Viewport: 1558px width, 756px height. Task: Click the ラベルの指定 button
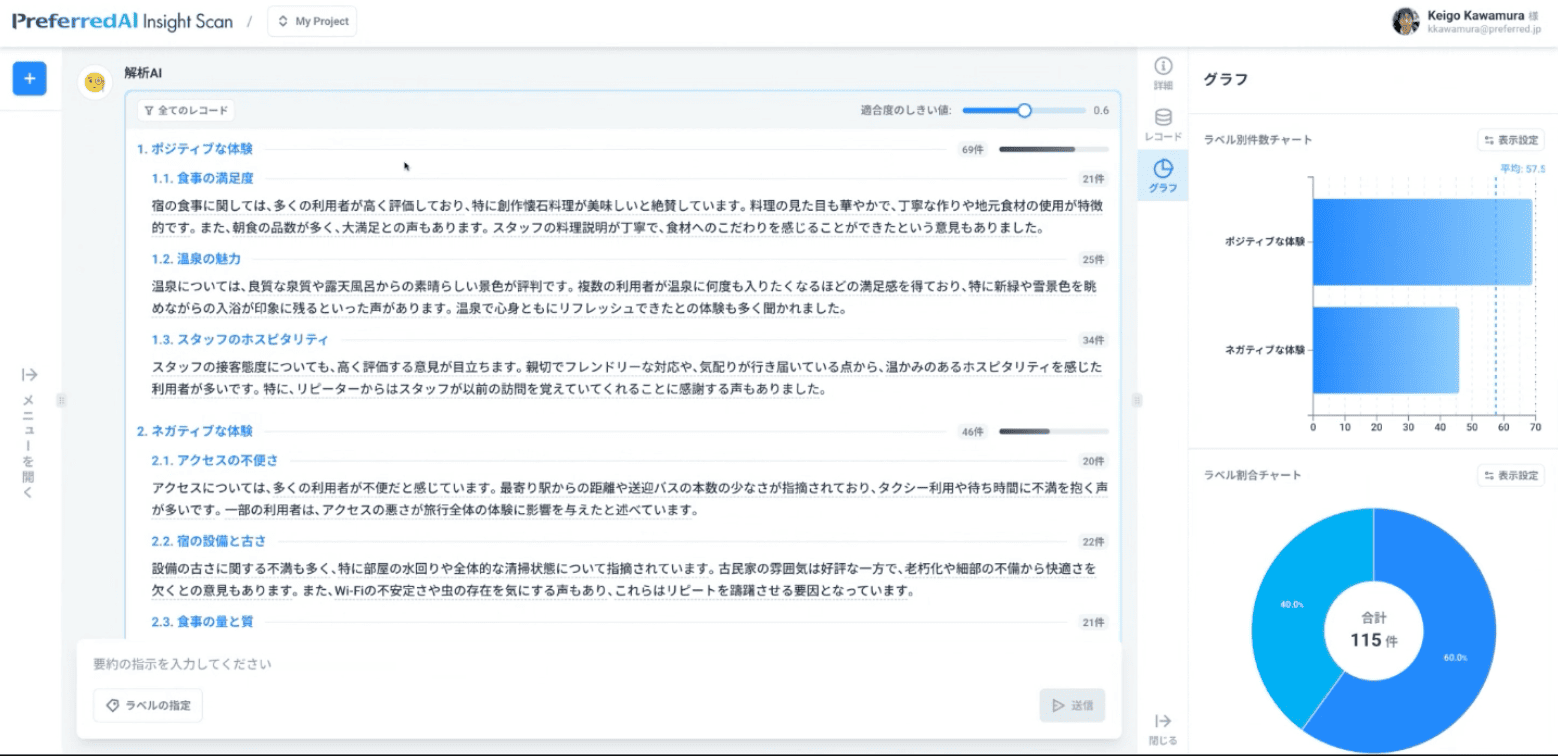(148, 705)
